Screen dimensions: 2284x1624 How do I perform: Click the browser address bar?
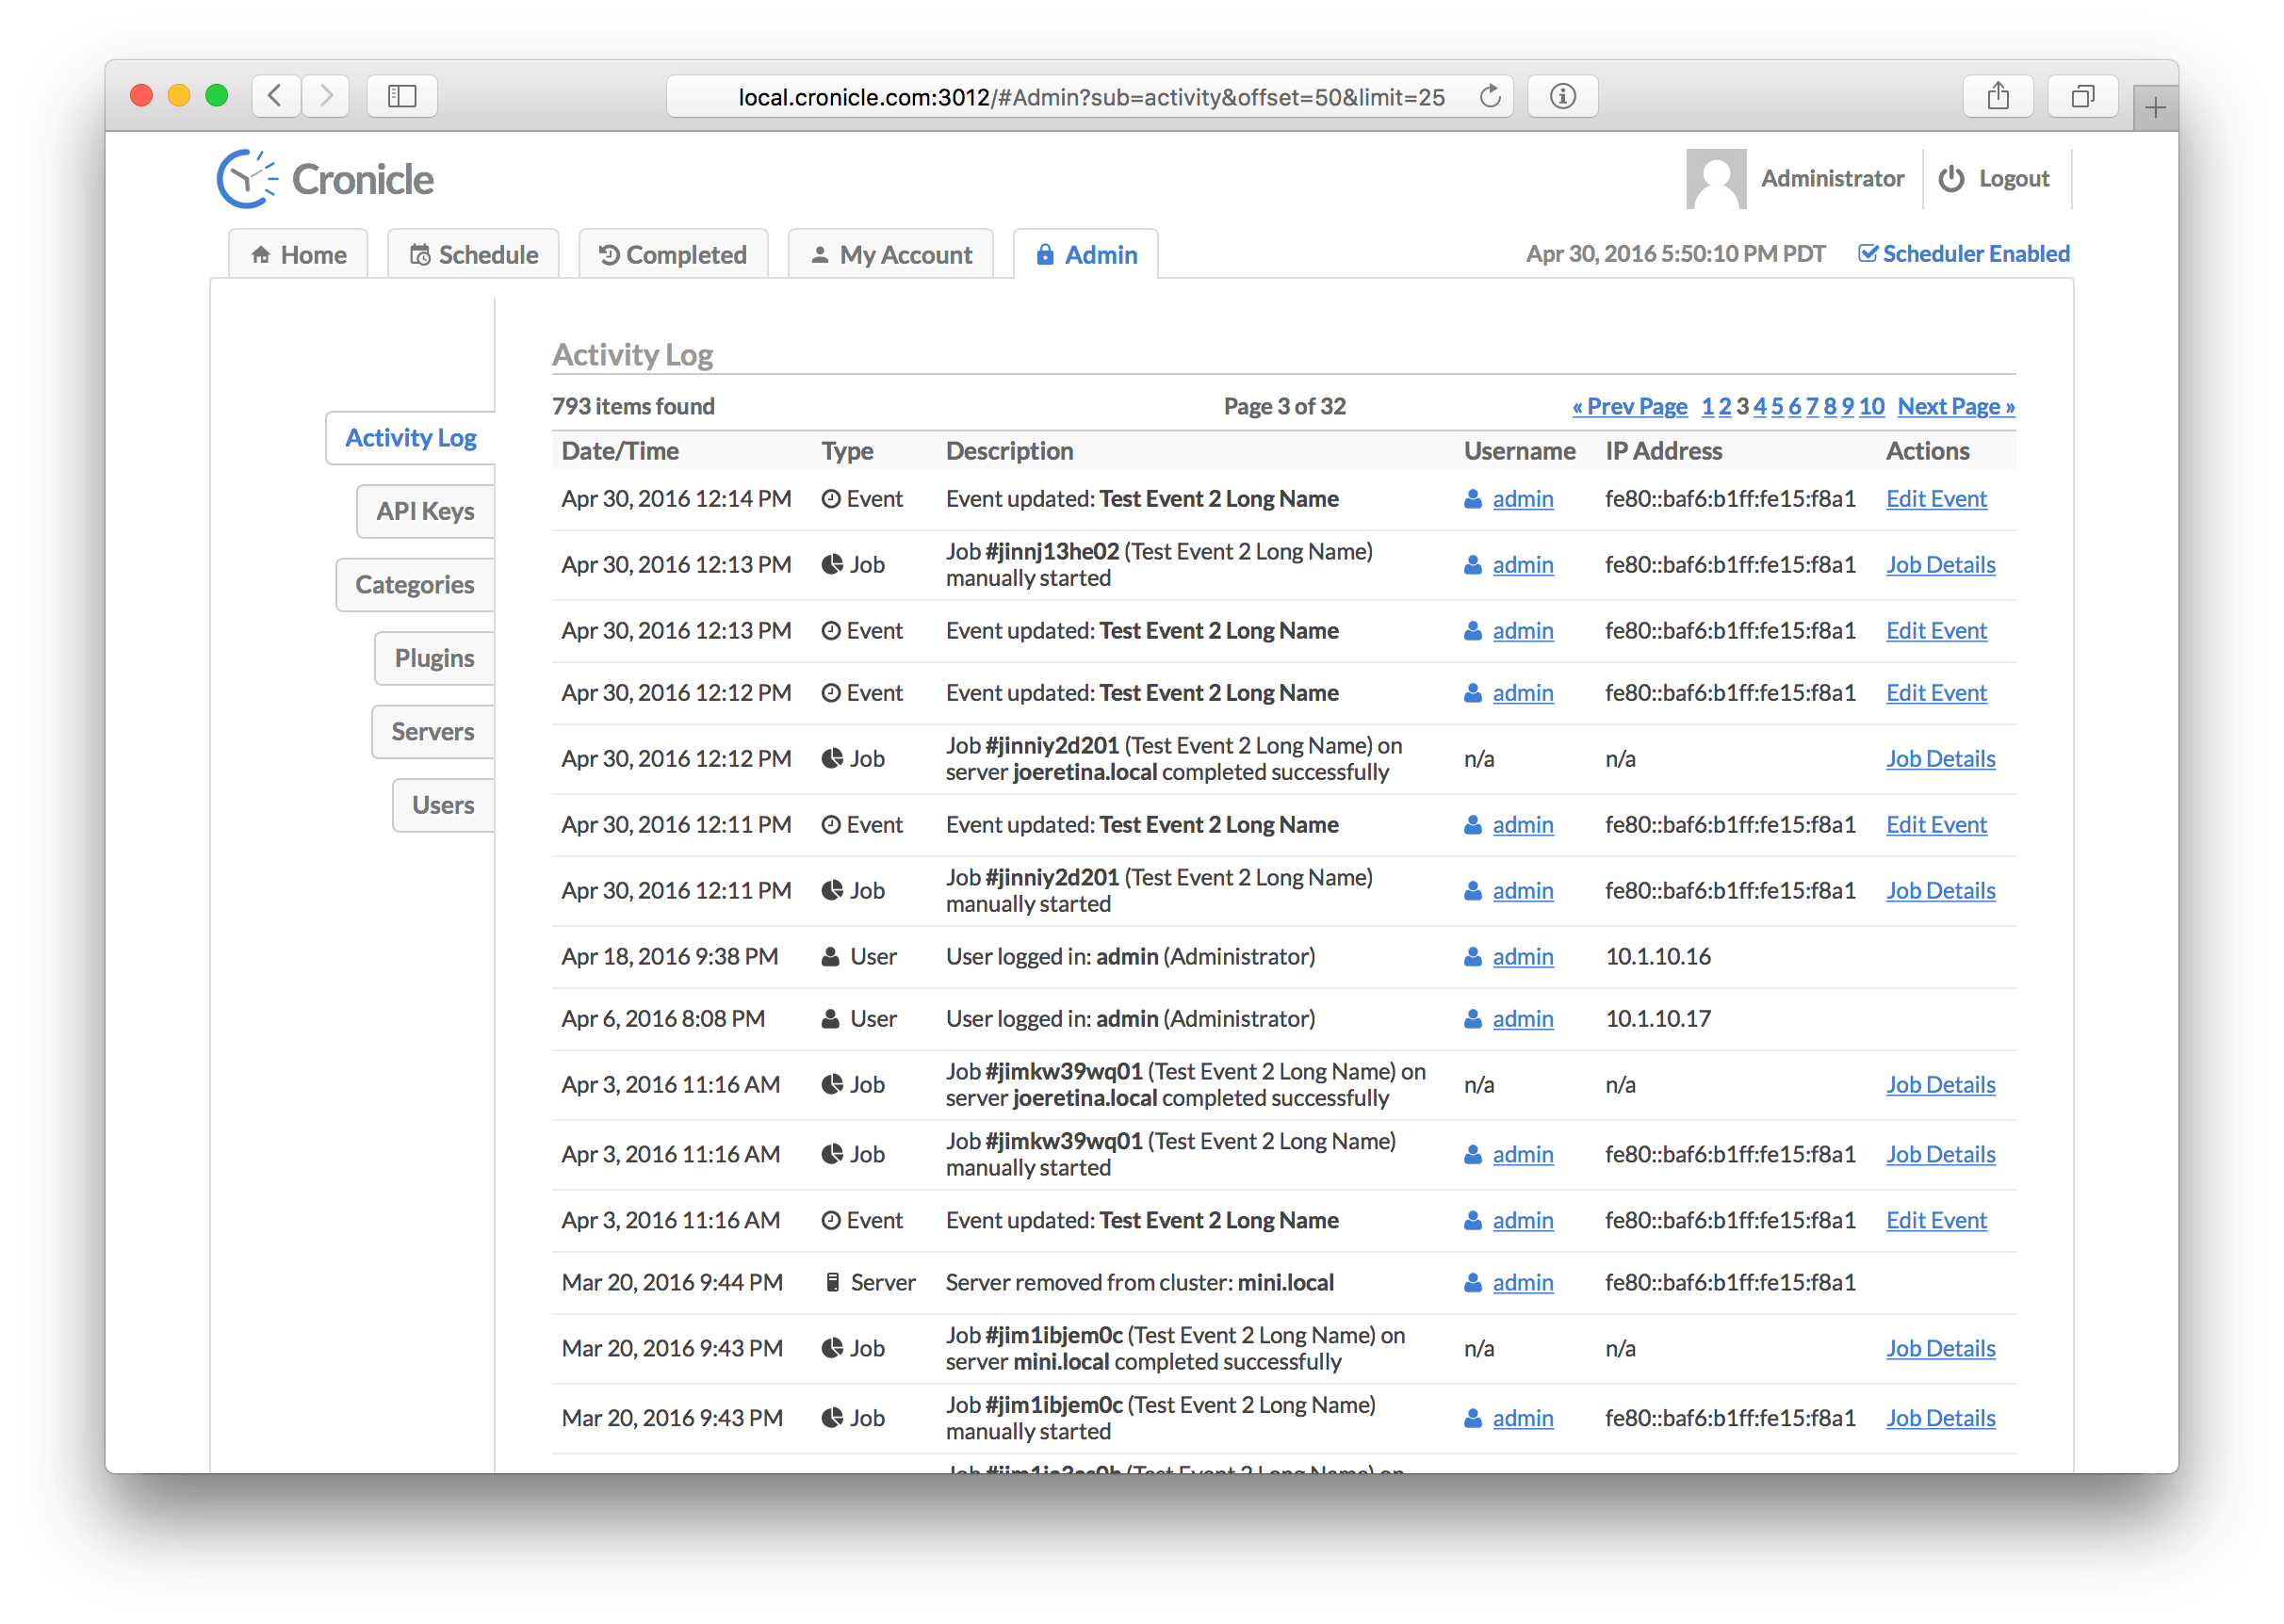pyautogui.click(x=1090, y=97)
